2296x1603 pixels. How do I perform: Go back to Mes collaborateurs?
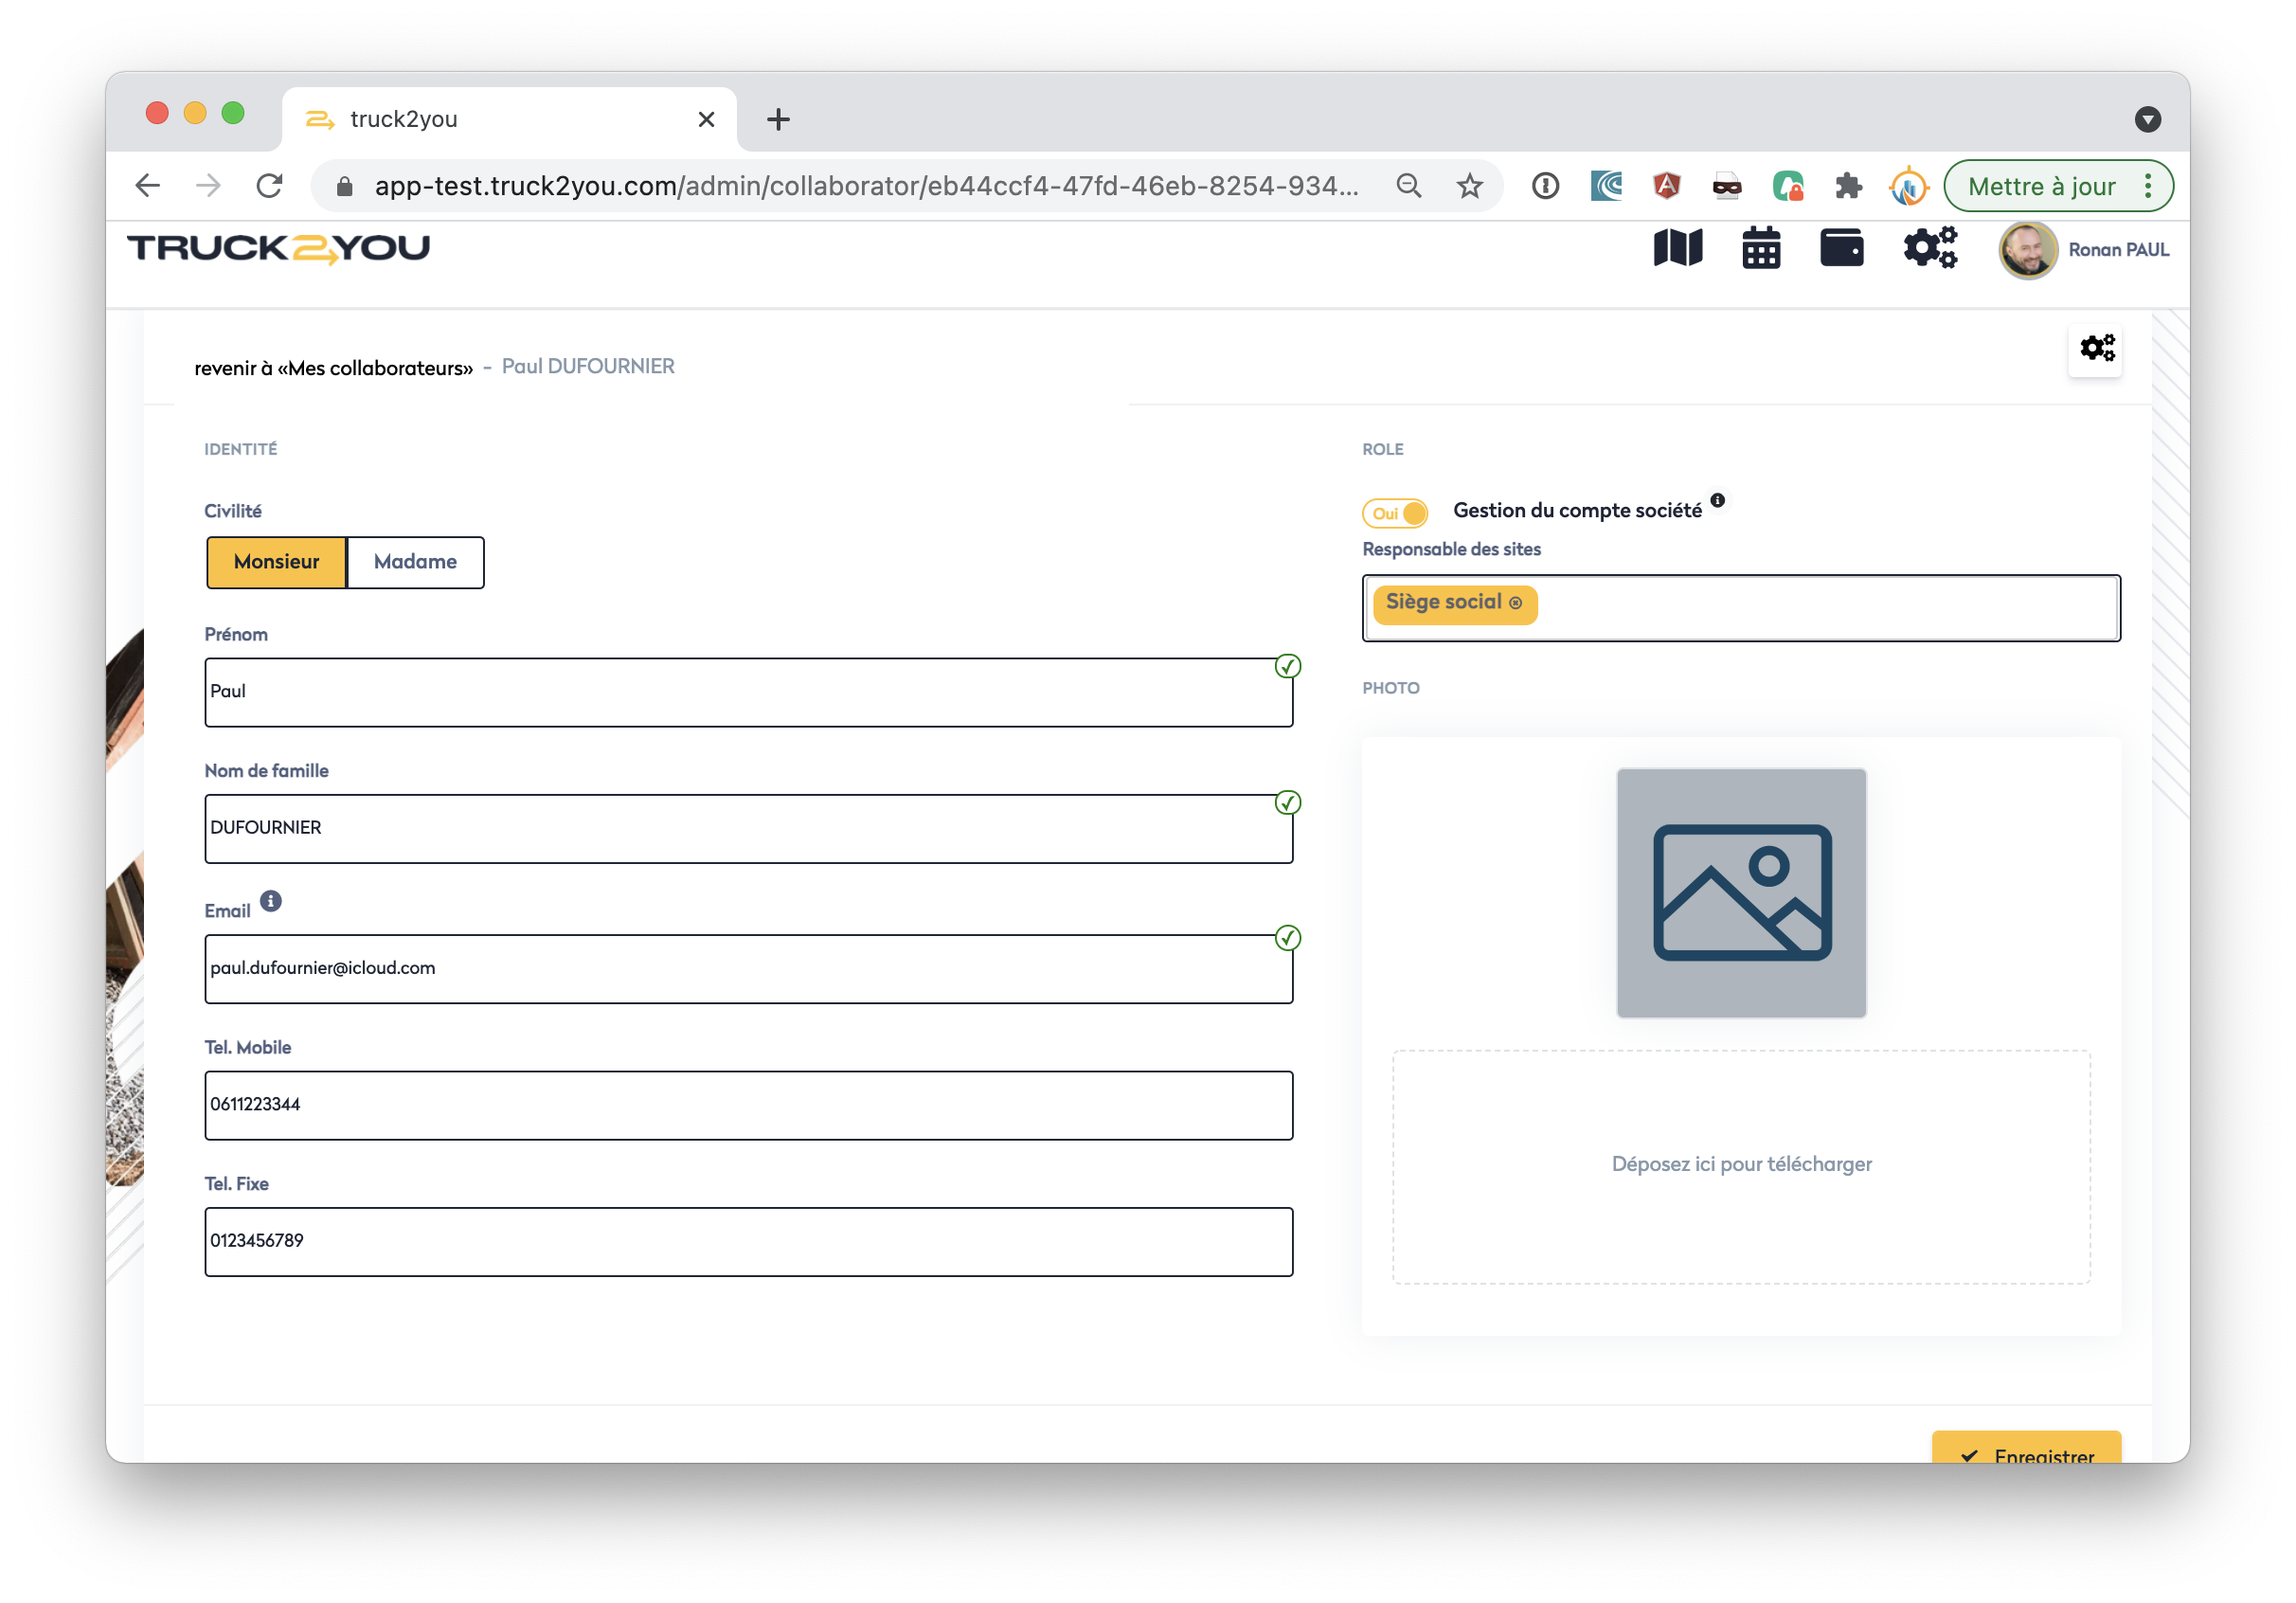[x=333, y=368]
